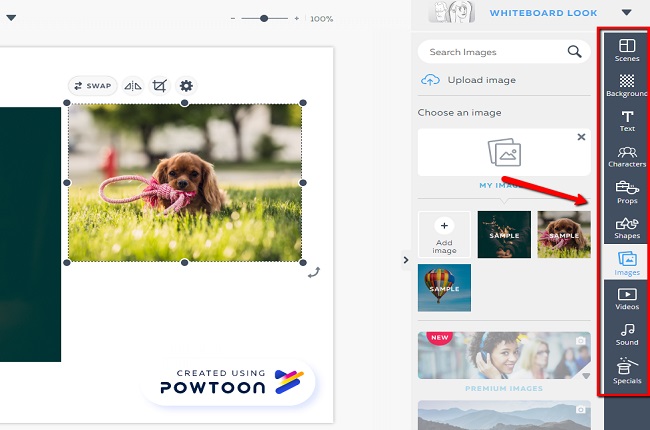Viewport: 650px width, 430px height.
Task: Select the hot air balloon sample thumbnail
Action: (444, 288)
